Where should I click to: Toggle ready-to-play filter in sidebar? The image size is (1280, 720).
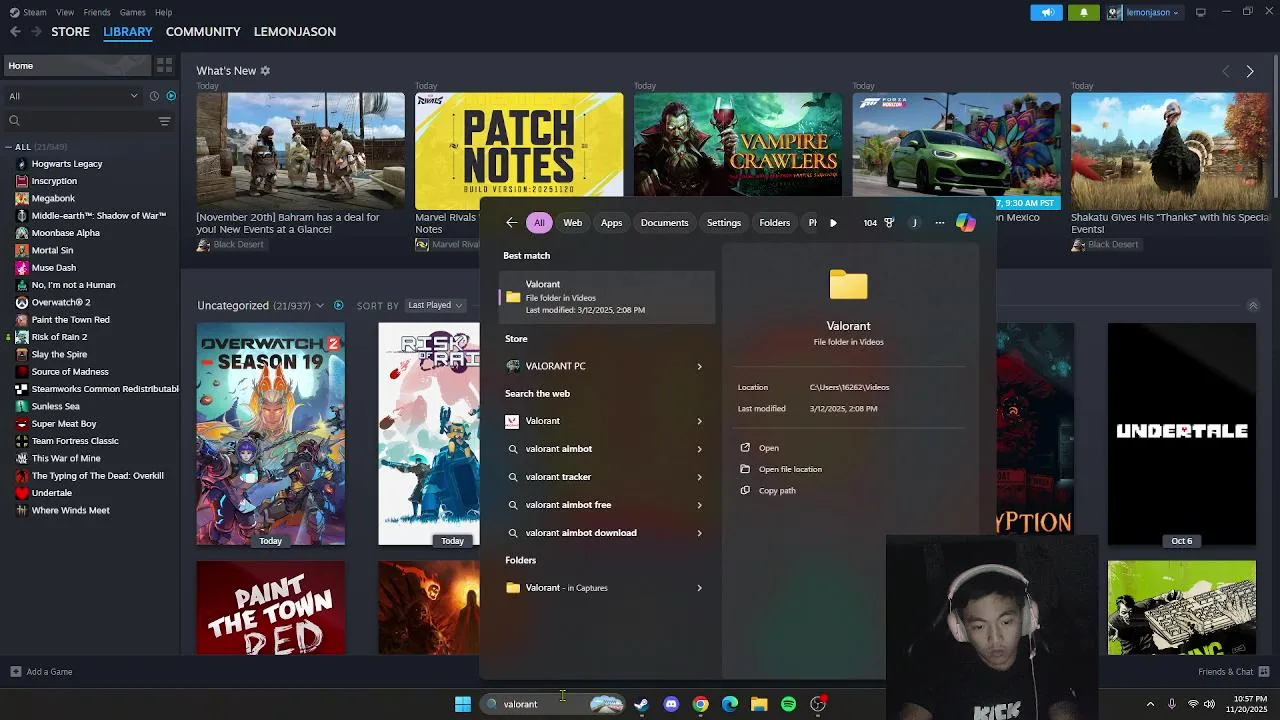coord(171,96)
